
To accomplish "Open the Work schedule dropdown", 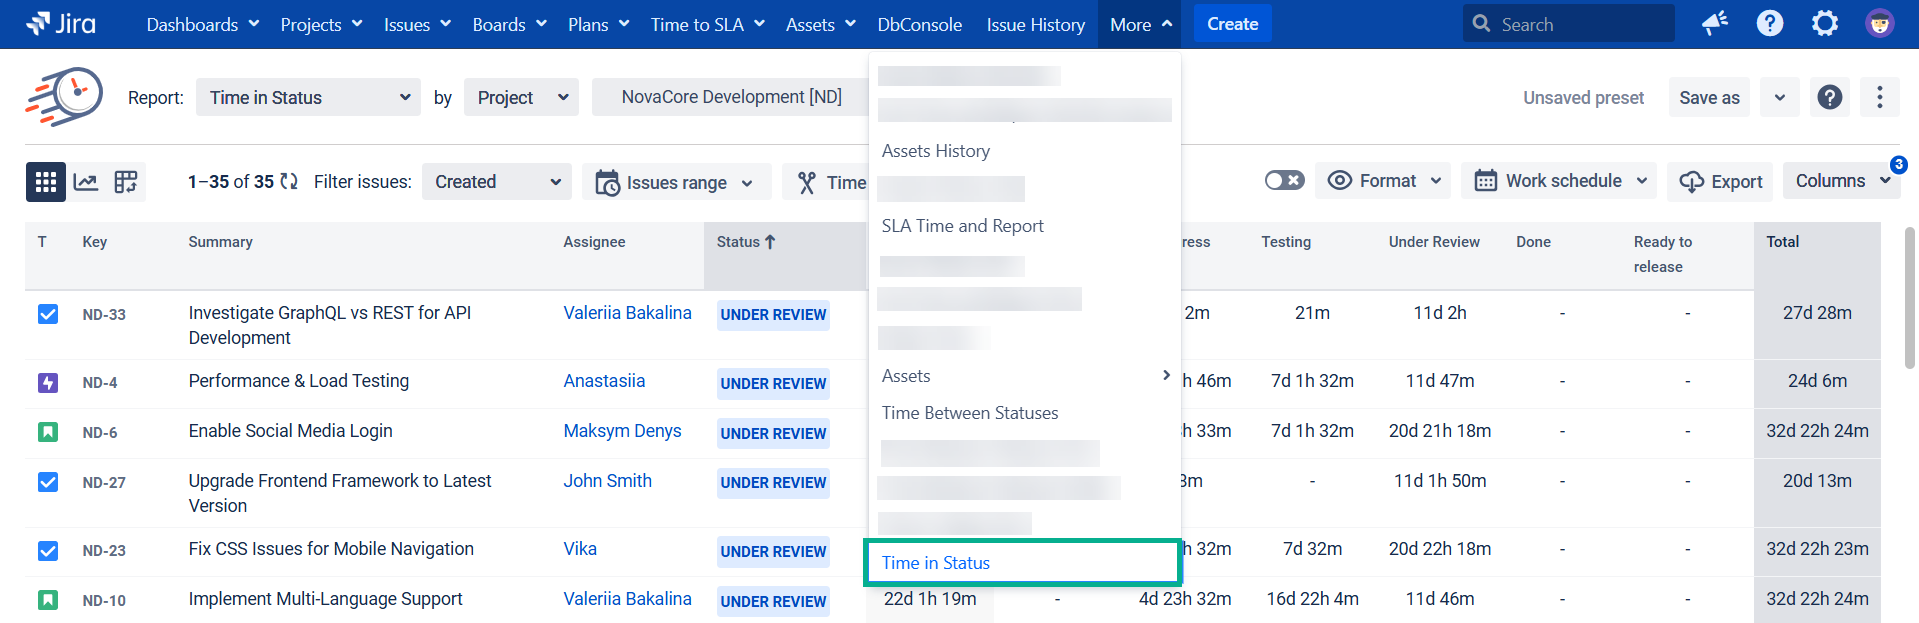I will pyautogui.click(x=1559, y=181).
